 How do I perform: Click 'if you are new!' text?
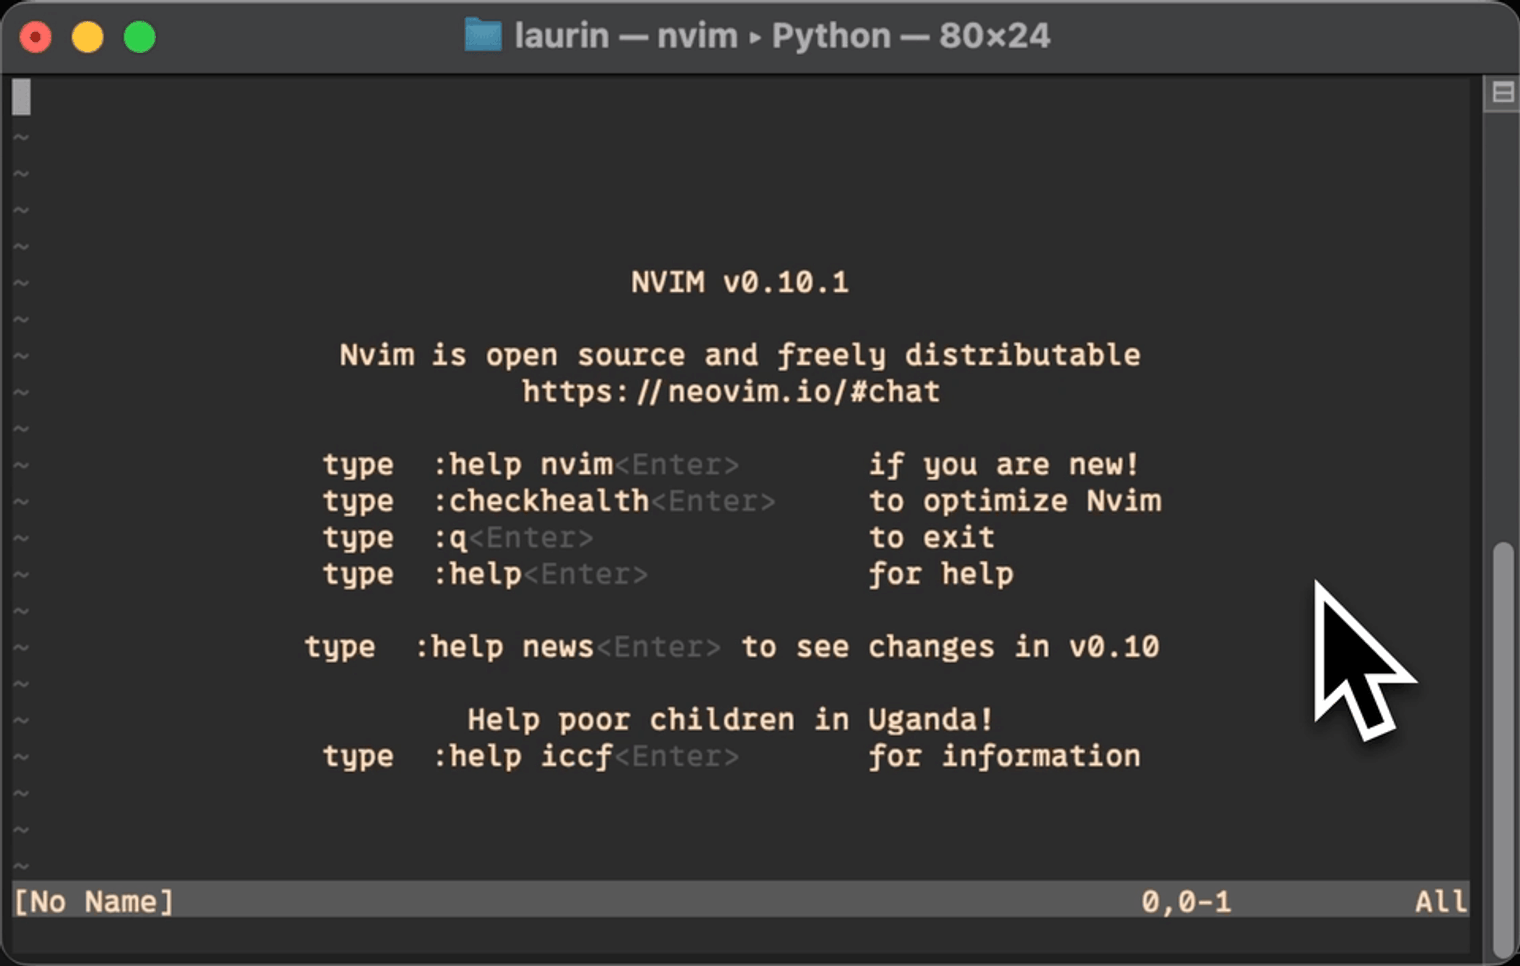pos(1004,465)
